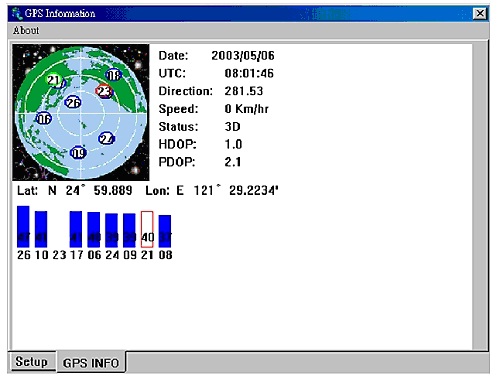Image resolution: width=500 pixels, height=379 pixels.
Task: Select the GPS INFO tab
Action: pos(91,363)
